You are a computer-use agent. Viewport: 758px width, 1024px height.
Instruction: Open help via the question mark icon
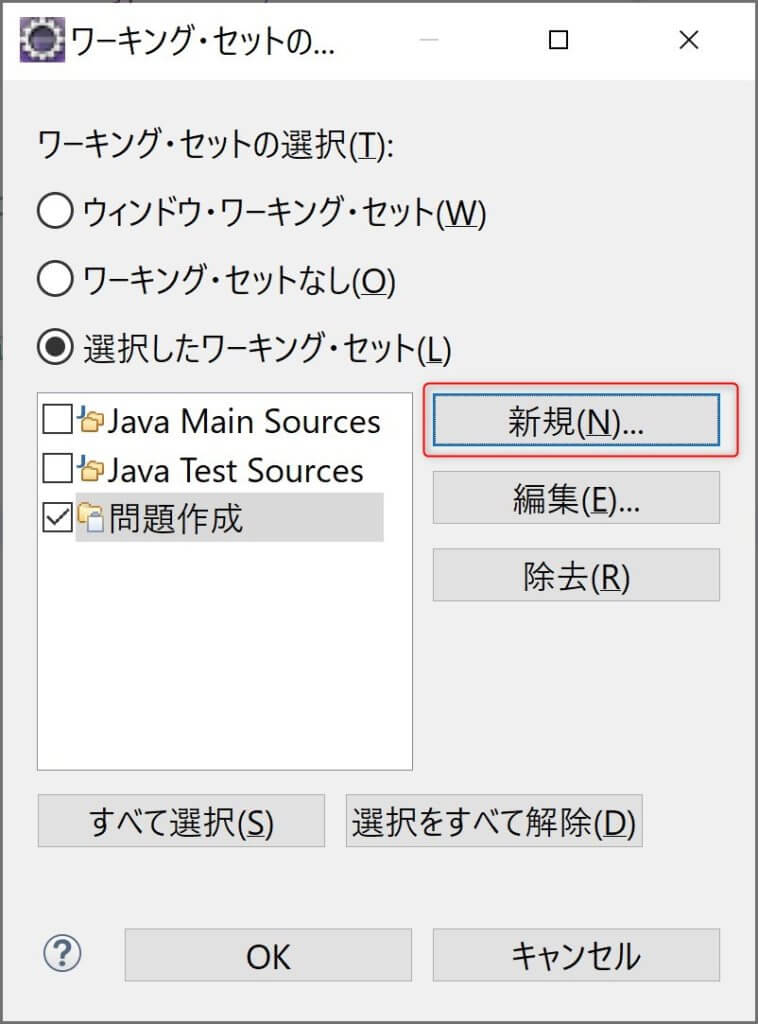coord(62,953)
